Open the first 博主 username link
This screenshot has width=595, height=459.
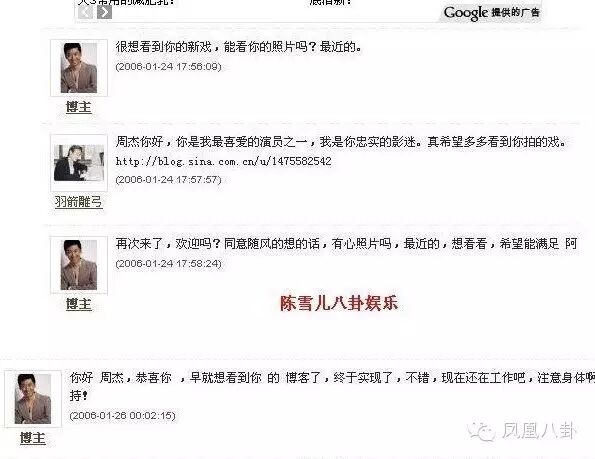79,107
